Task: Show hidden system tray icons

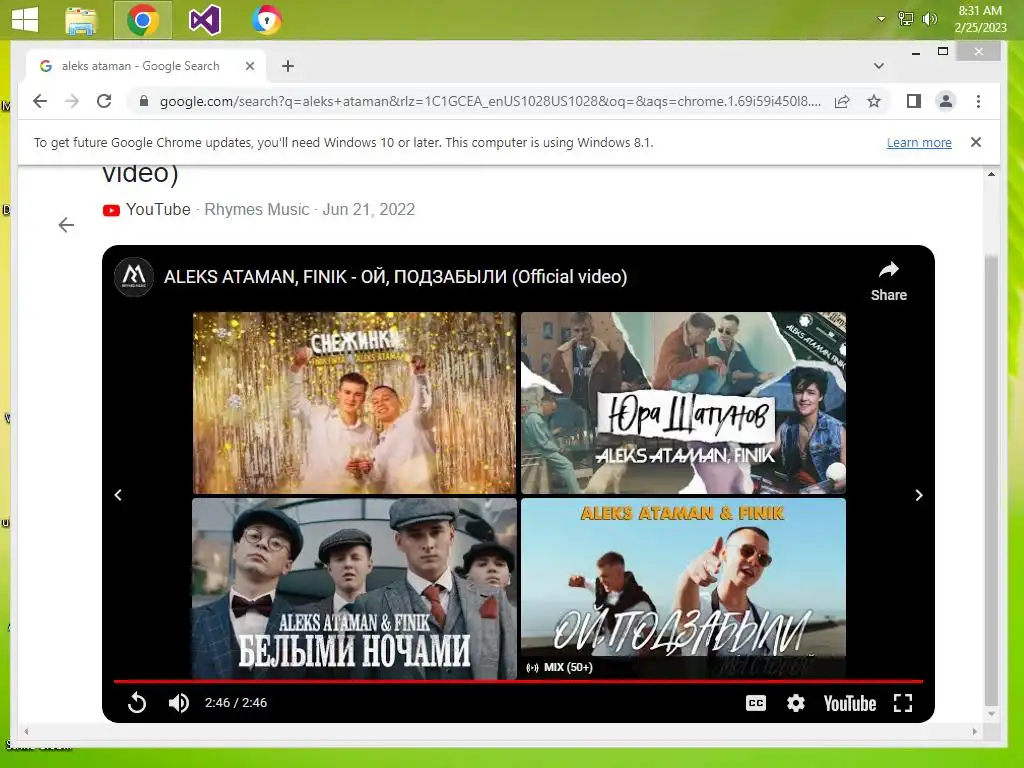Action: (x=881, y=19)
